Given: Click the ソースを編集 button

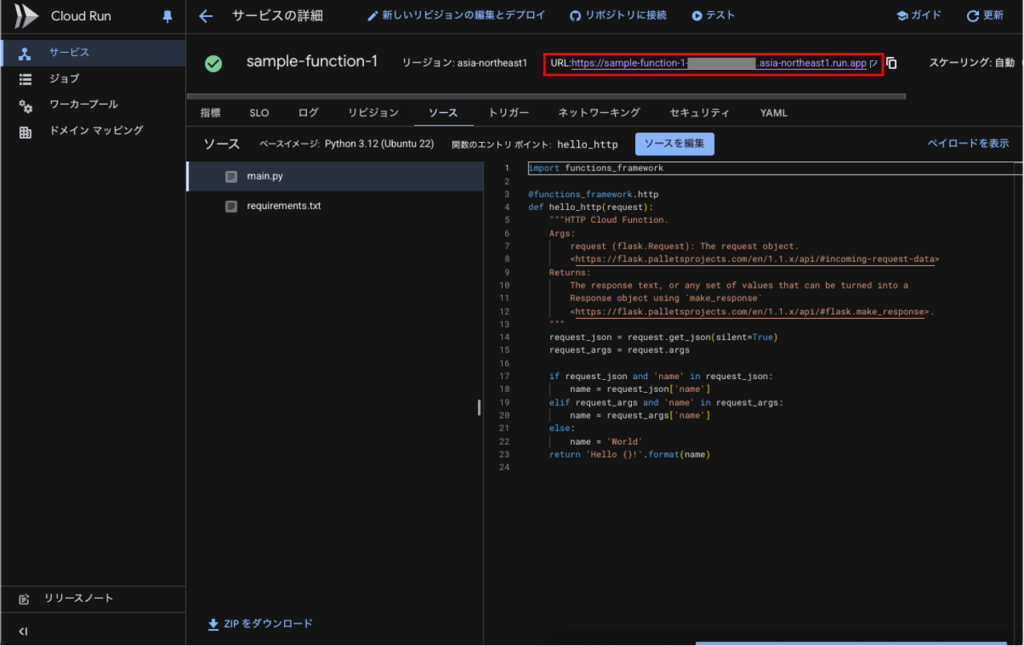Looking at the screenshot, I should tap(675, 144).
